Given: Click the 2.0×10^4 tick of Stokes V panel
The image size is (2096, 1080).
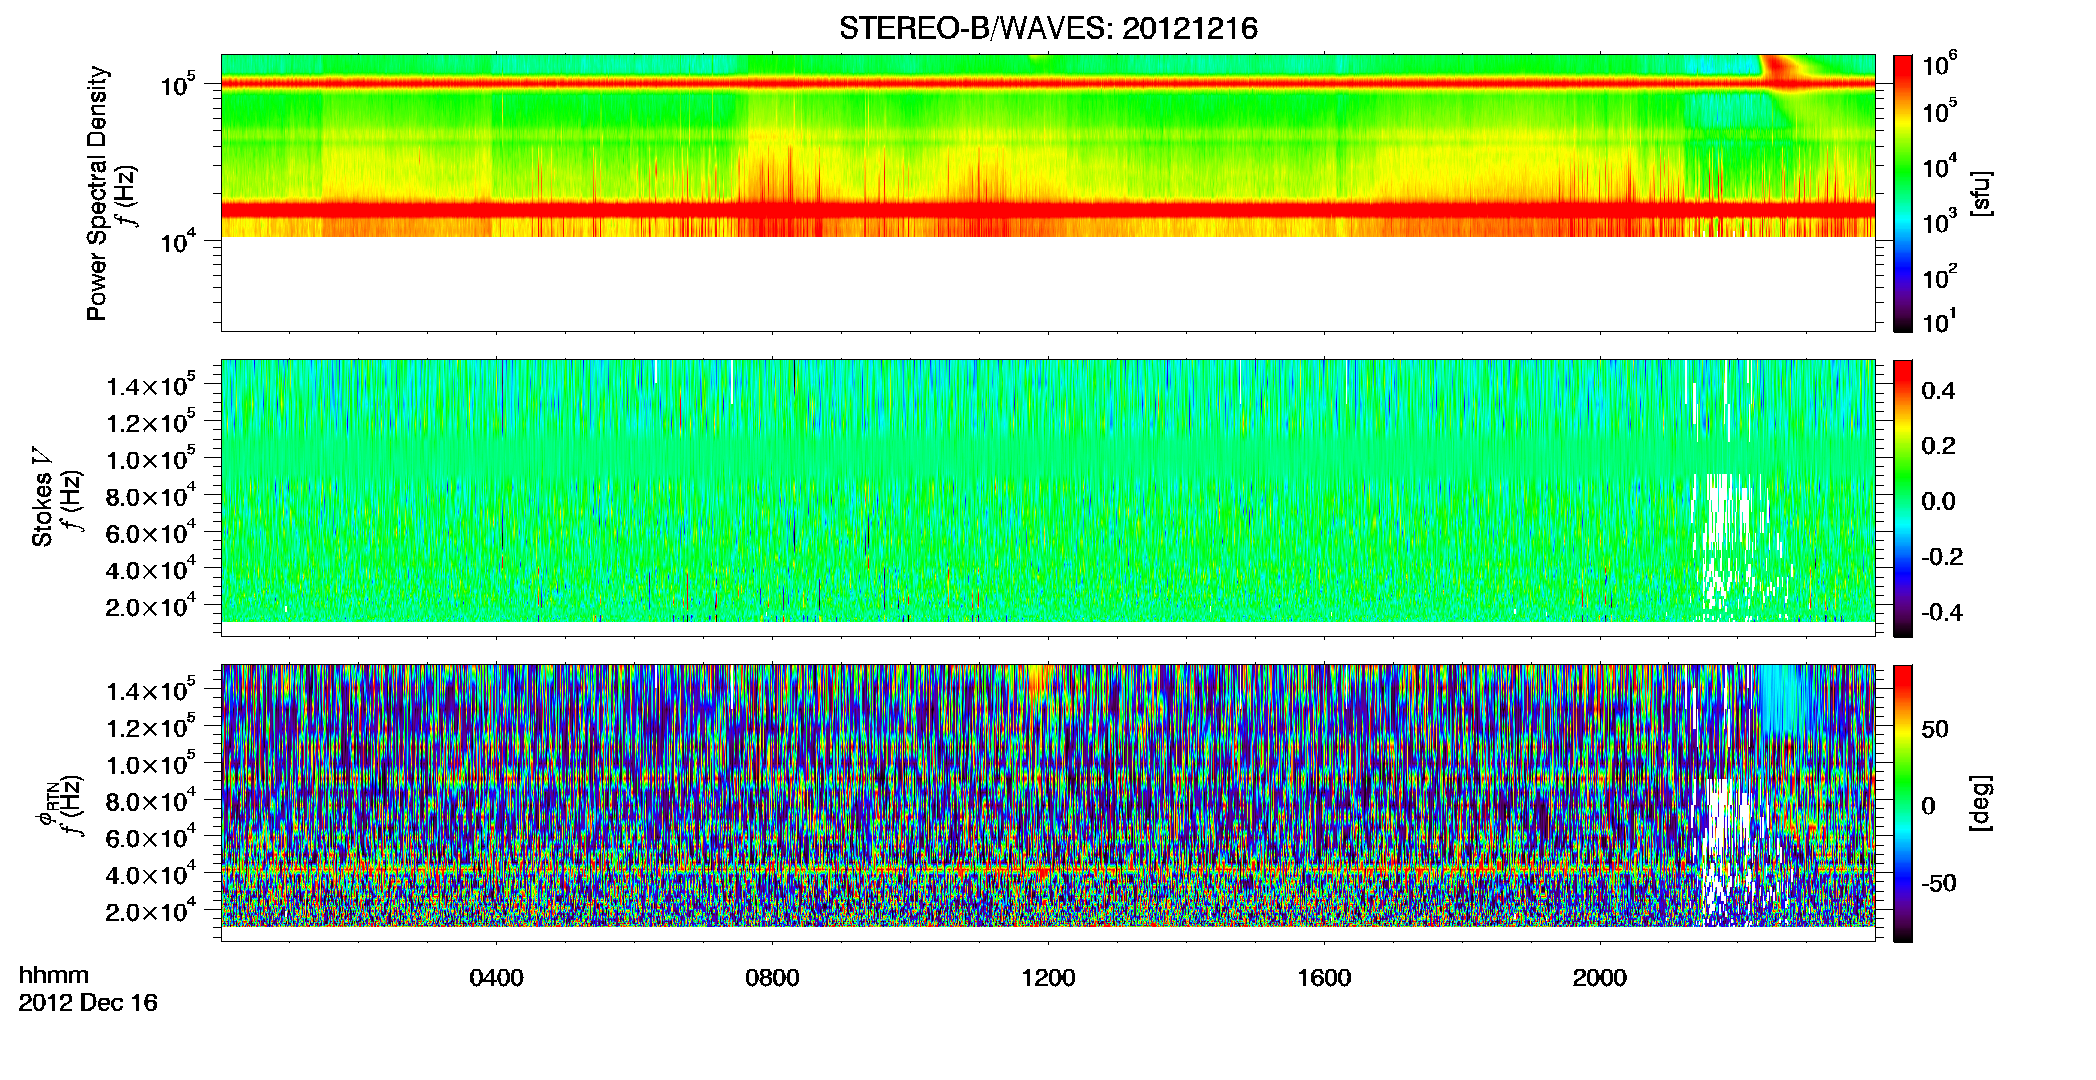Looking at the screenshot, I should (x=152, y=605).
